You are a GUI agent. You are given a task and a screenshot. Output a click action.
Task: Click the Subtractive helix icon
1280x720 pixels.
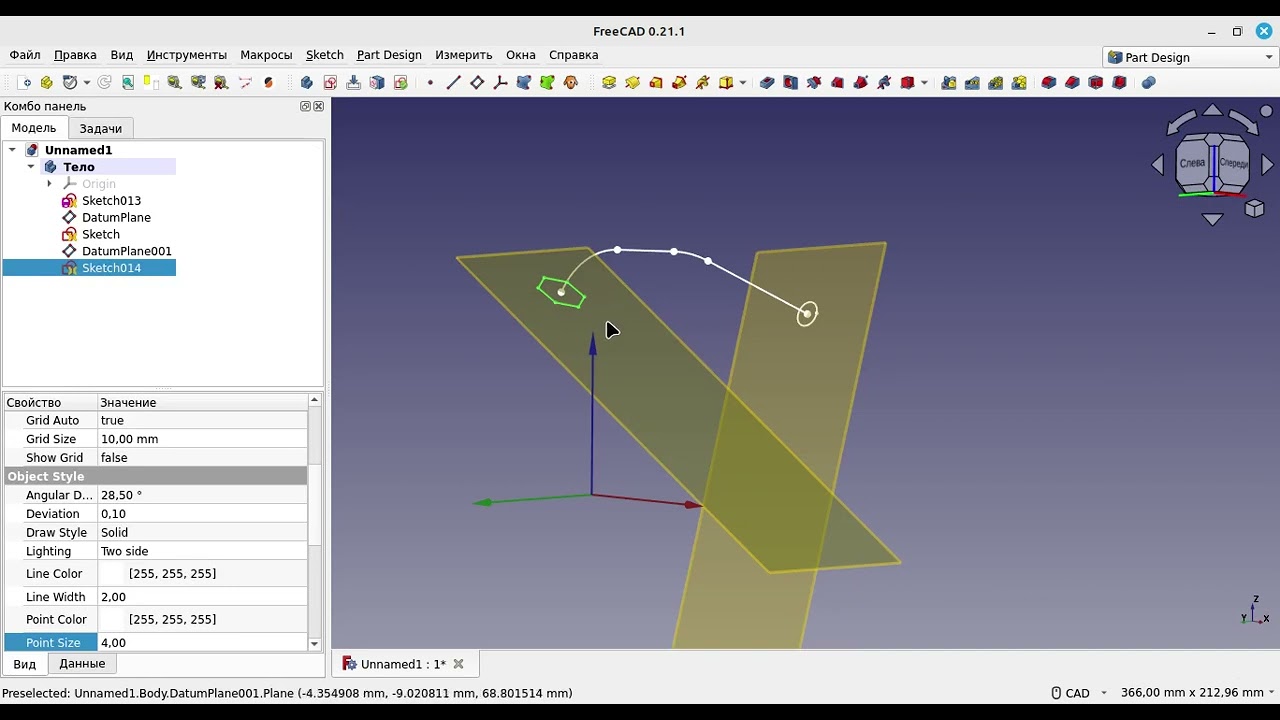pos(884,83)
